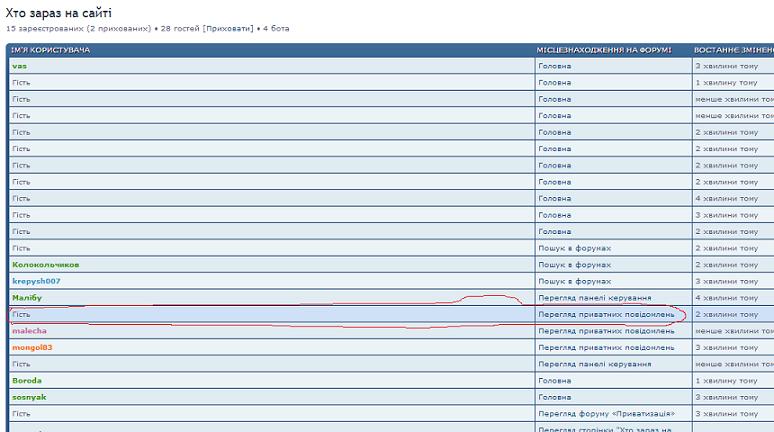Image resolution: width=774 pixels, height=432 pixels.
Task: Open user profile of vas
Action: (19, 66)
